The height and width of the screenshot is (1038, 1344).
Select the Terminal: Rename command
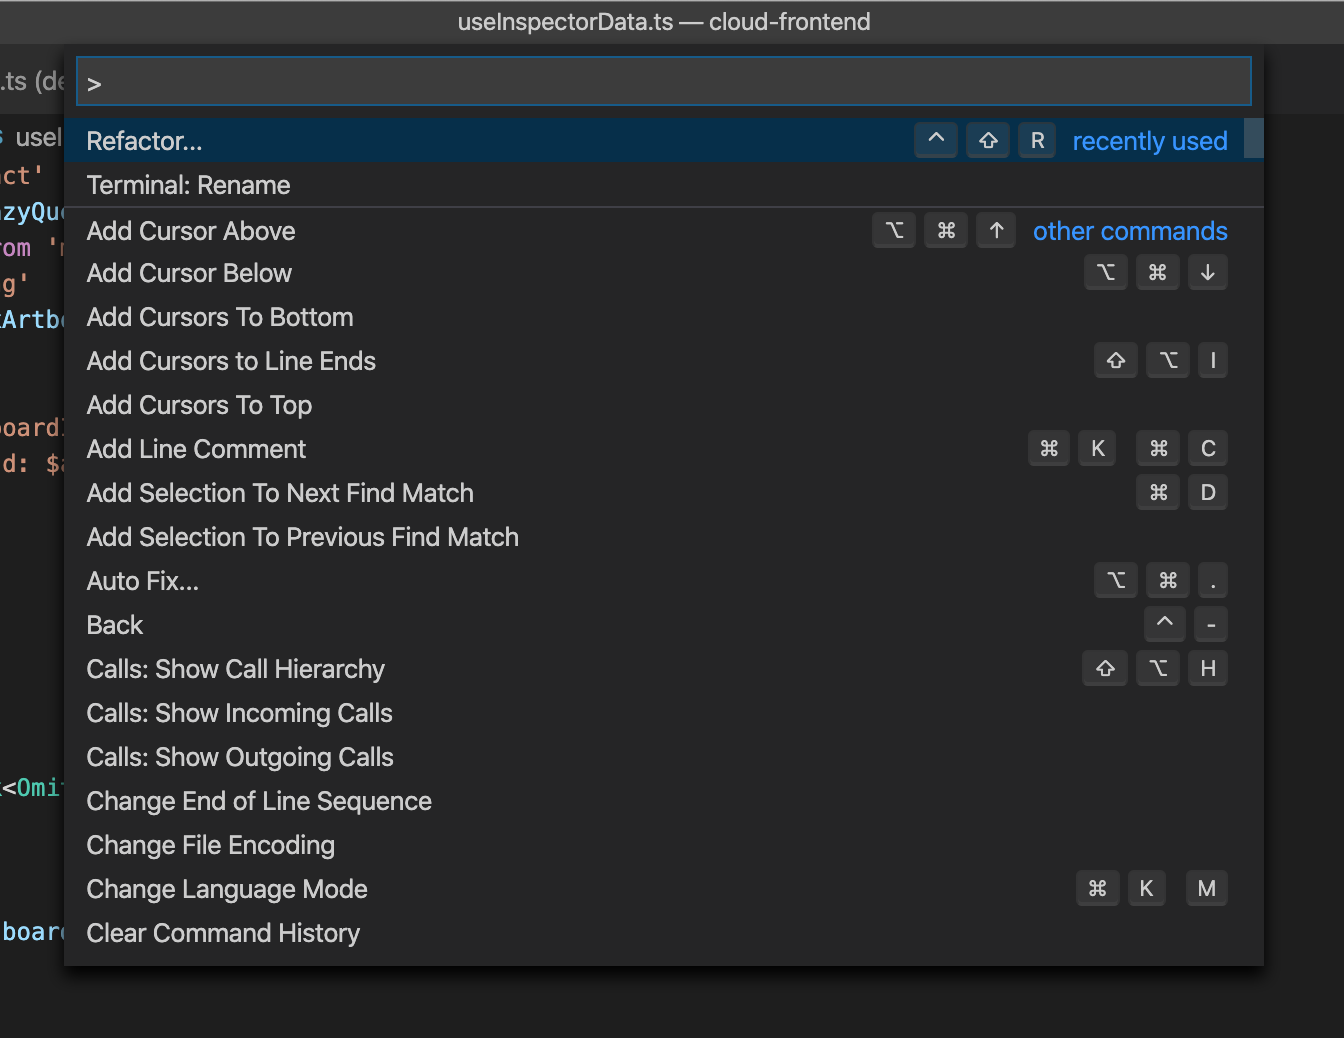coord(188,185)
